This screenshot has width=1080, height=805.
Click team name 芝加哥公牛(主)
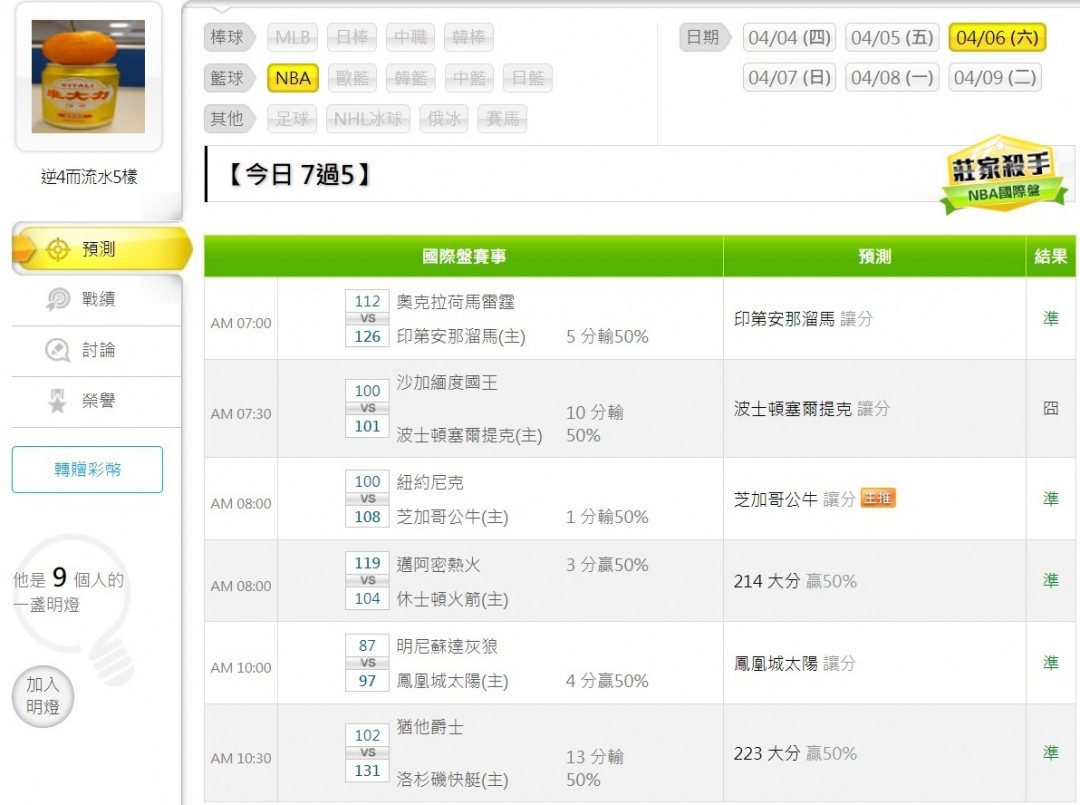click(x=452, y=516)
